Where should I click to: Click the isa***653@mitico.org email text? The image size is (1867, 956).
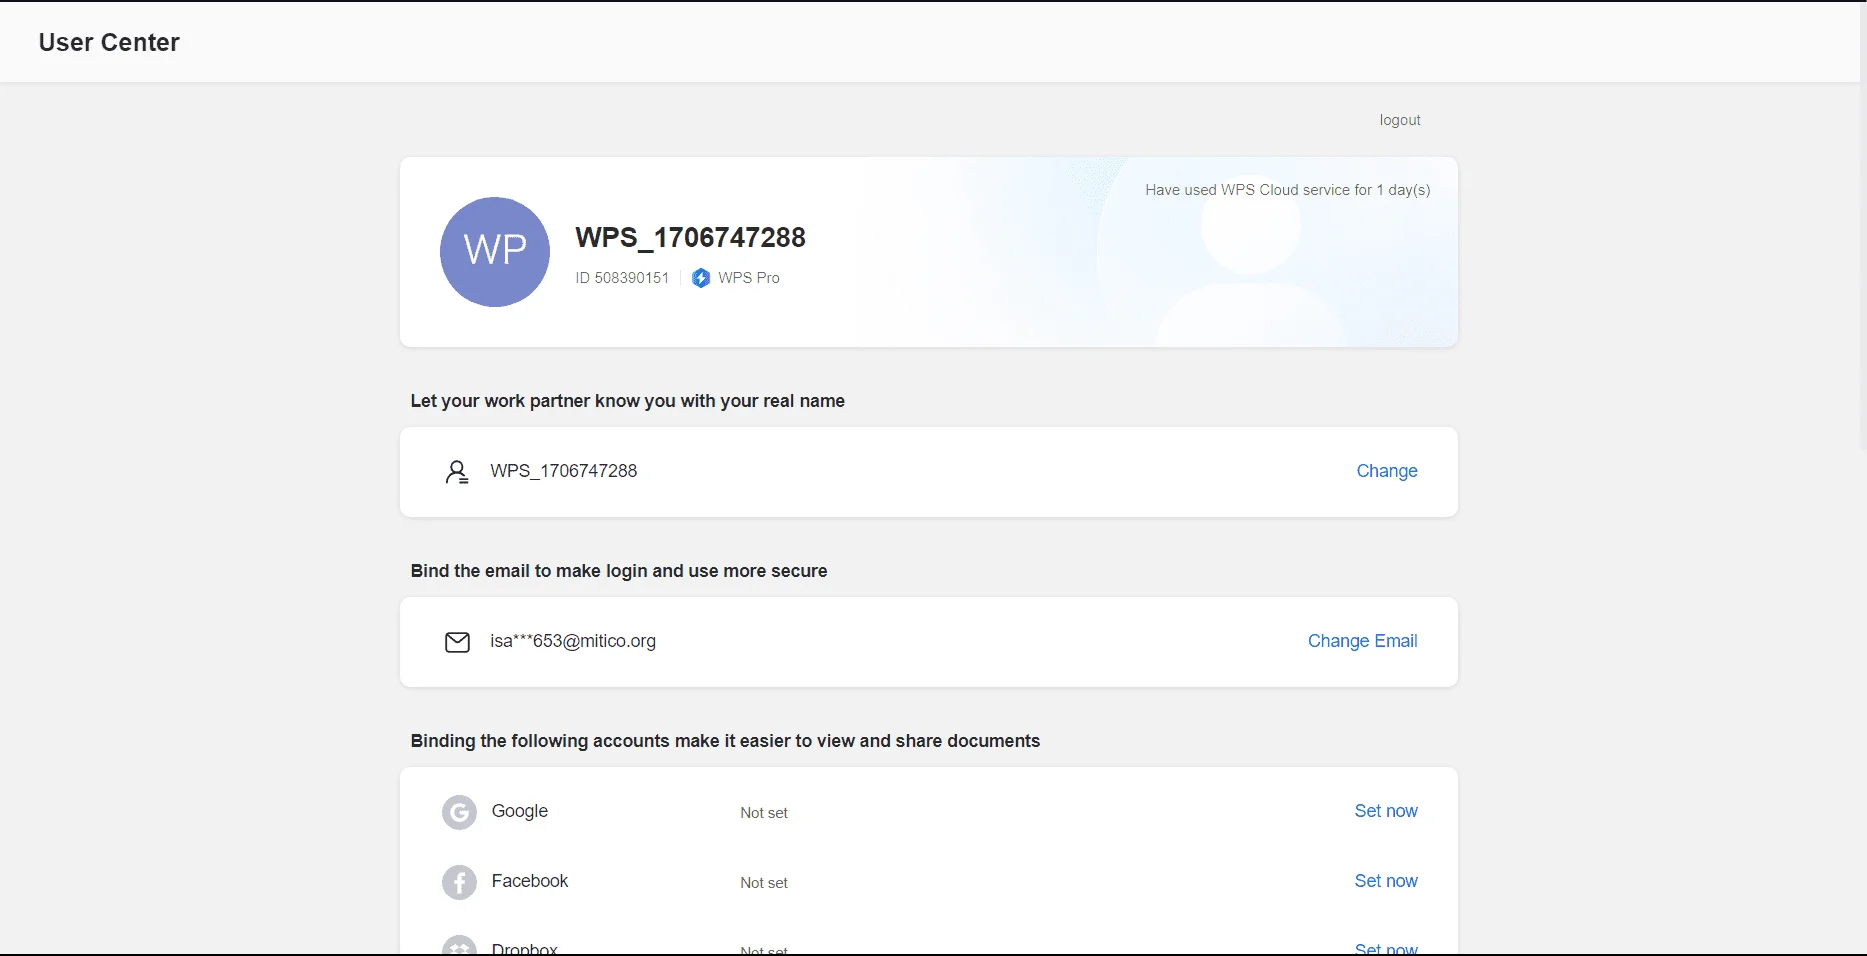tap(573, 641)
